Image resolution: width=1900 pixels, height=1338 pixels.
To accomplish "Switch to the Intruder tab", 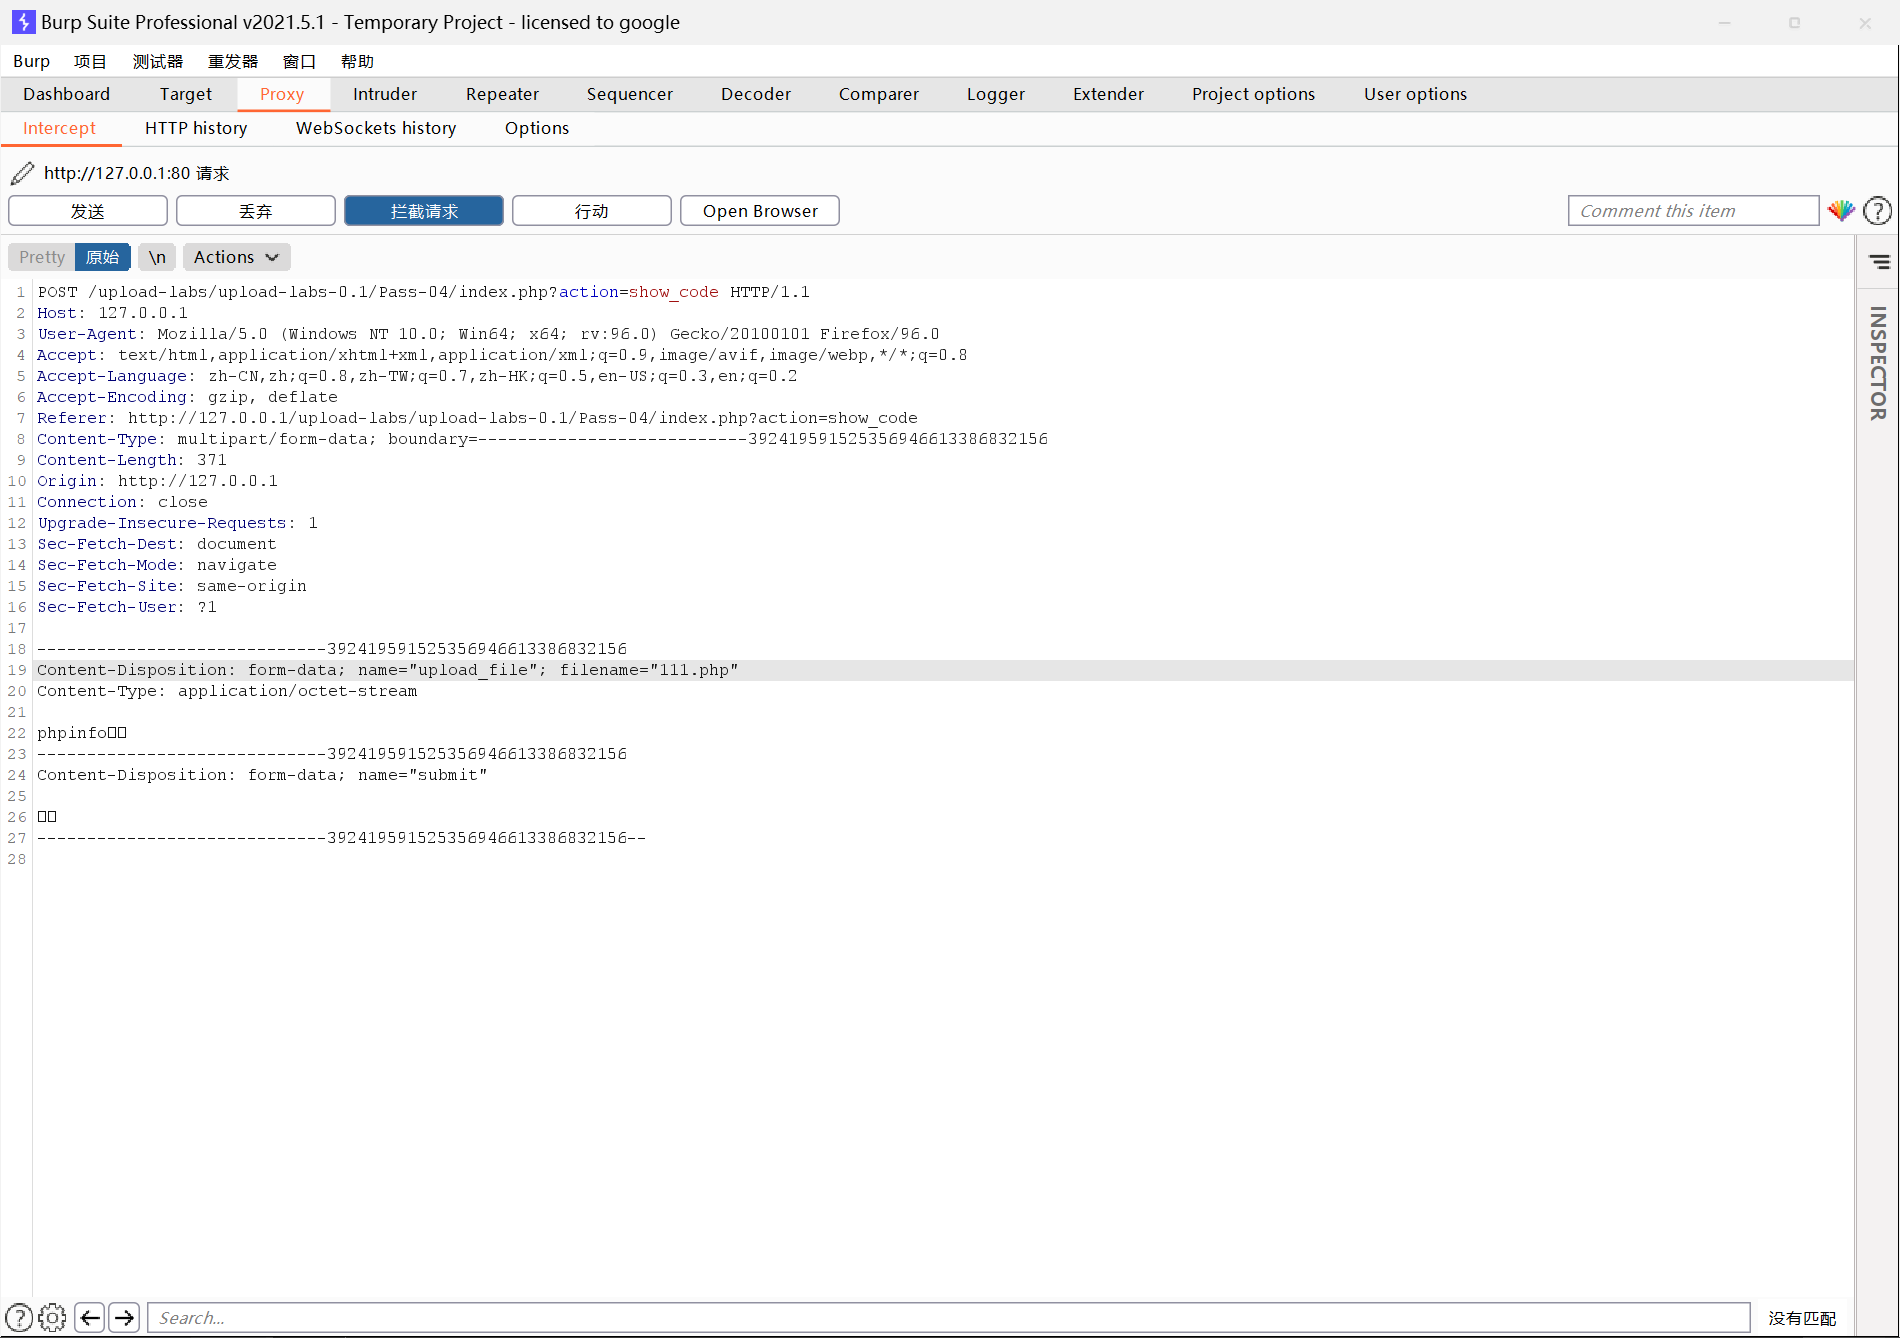I will pyautogui.click(x=385, y=94).
